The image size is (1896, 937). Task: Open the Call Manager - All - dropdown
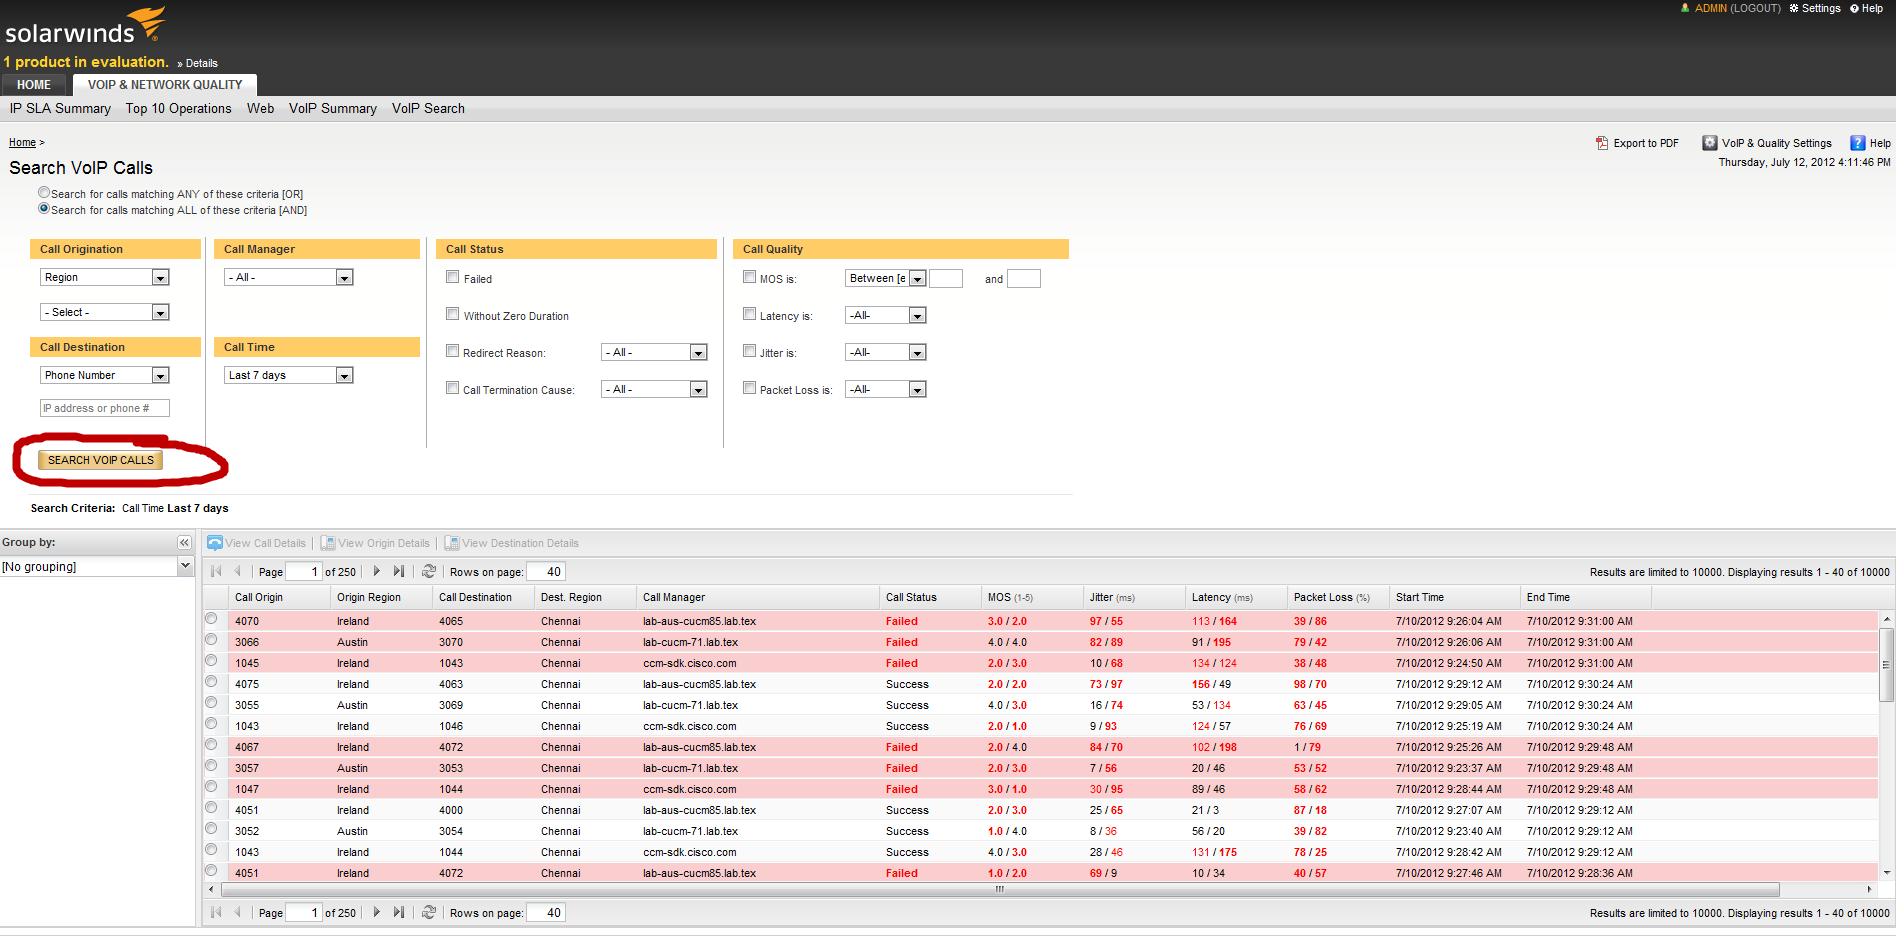[x=289, y=277]
